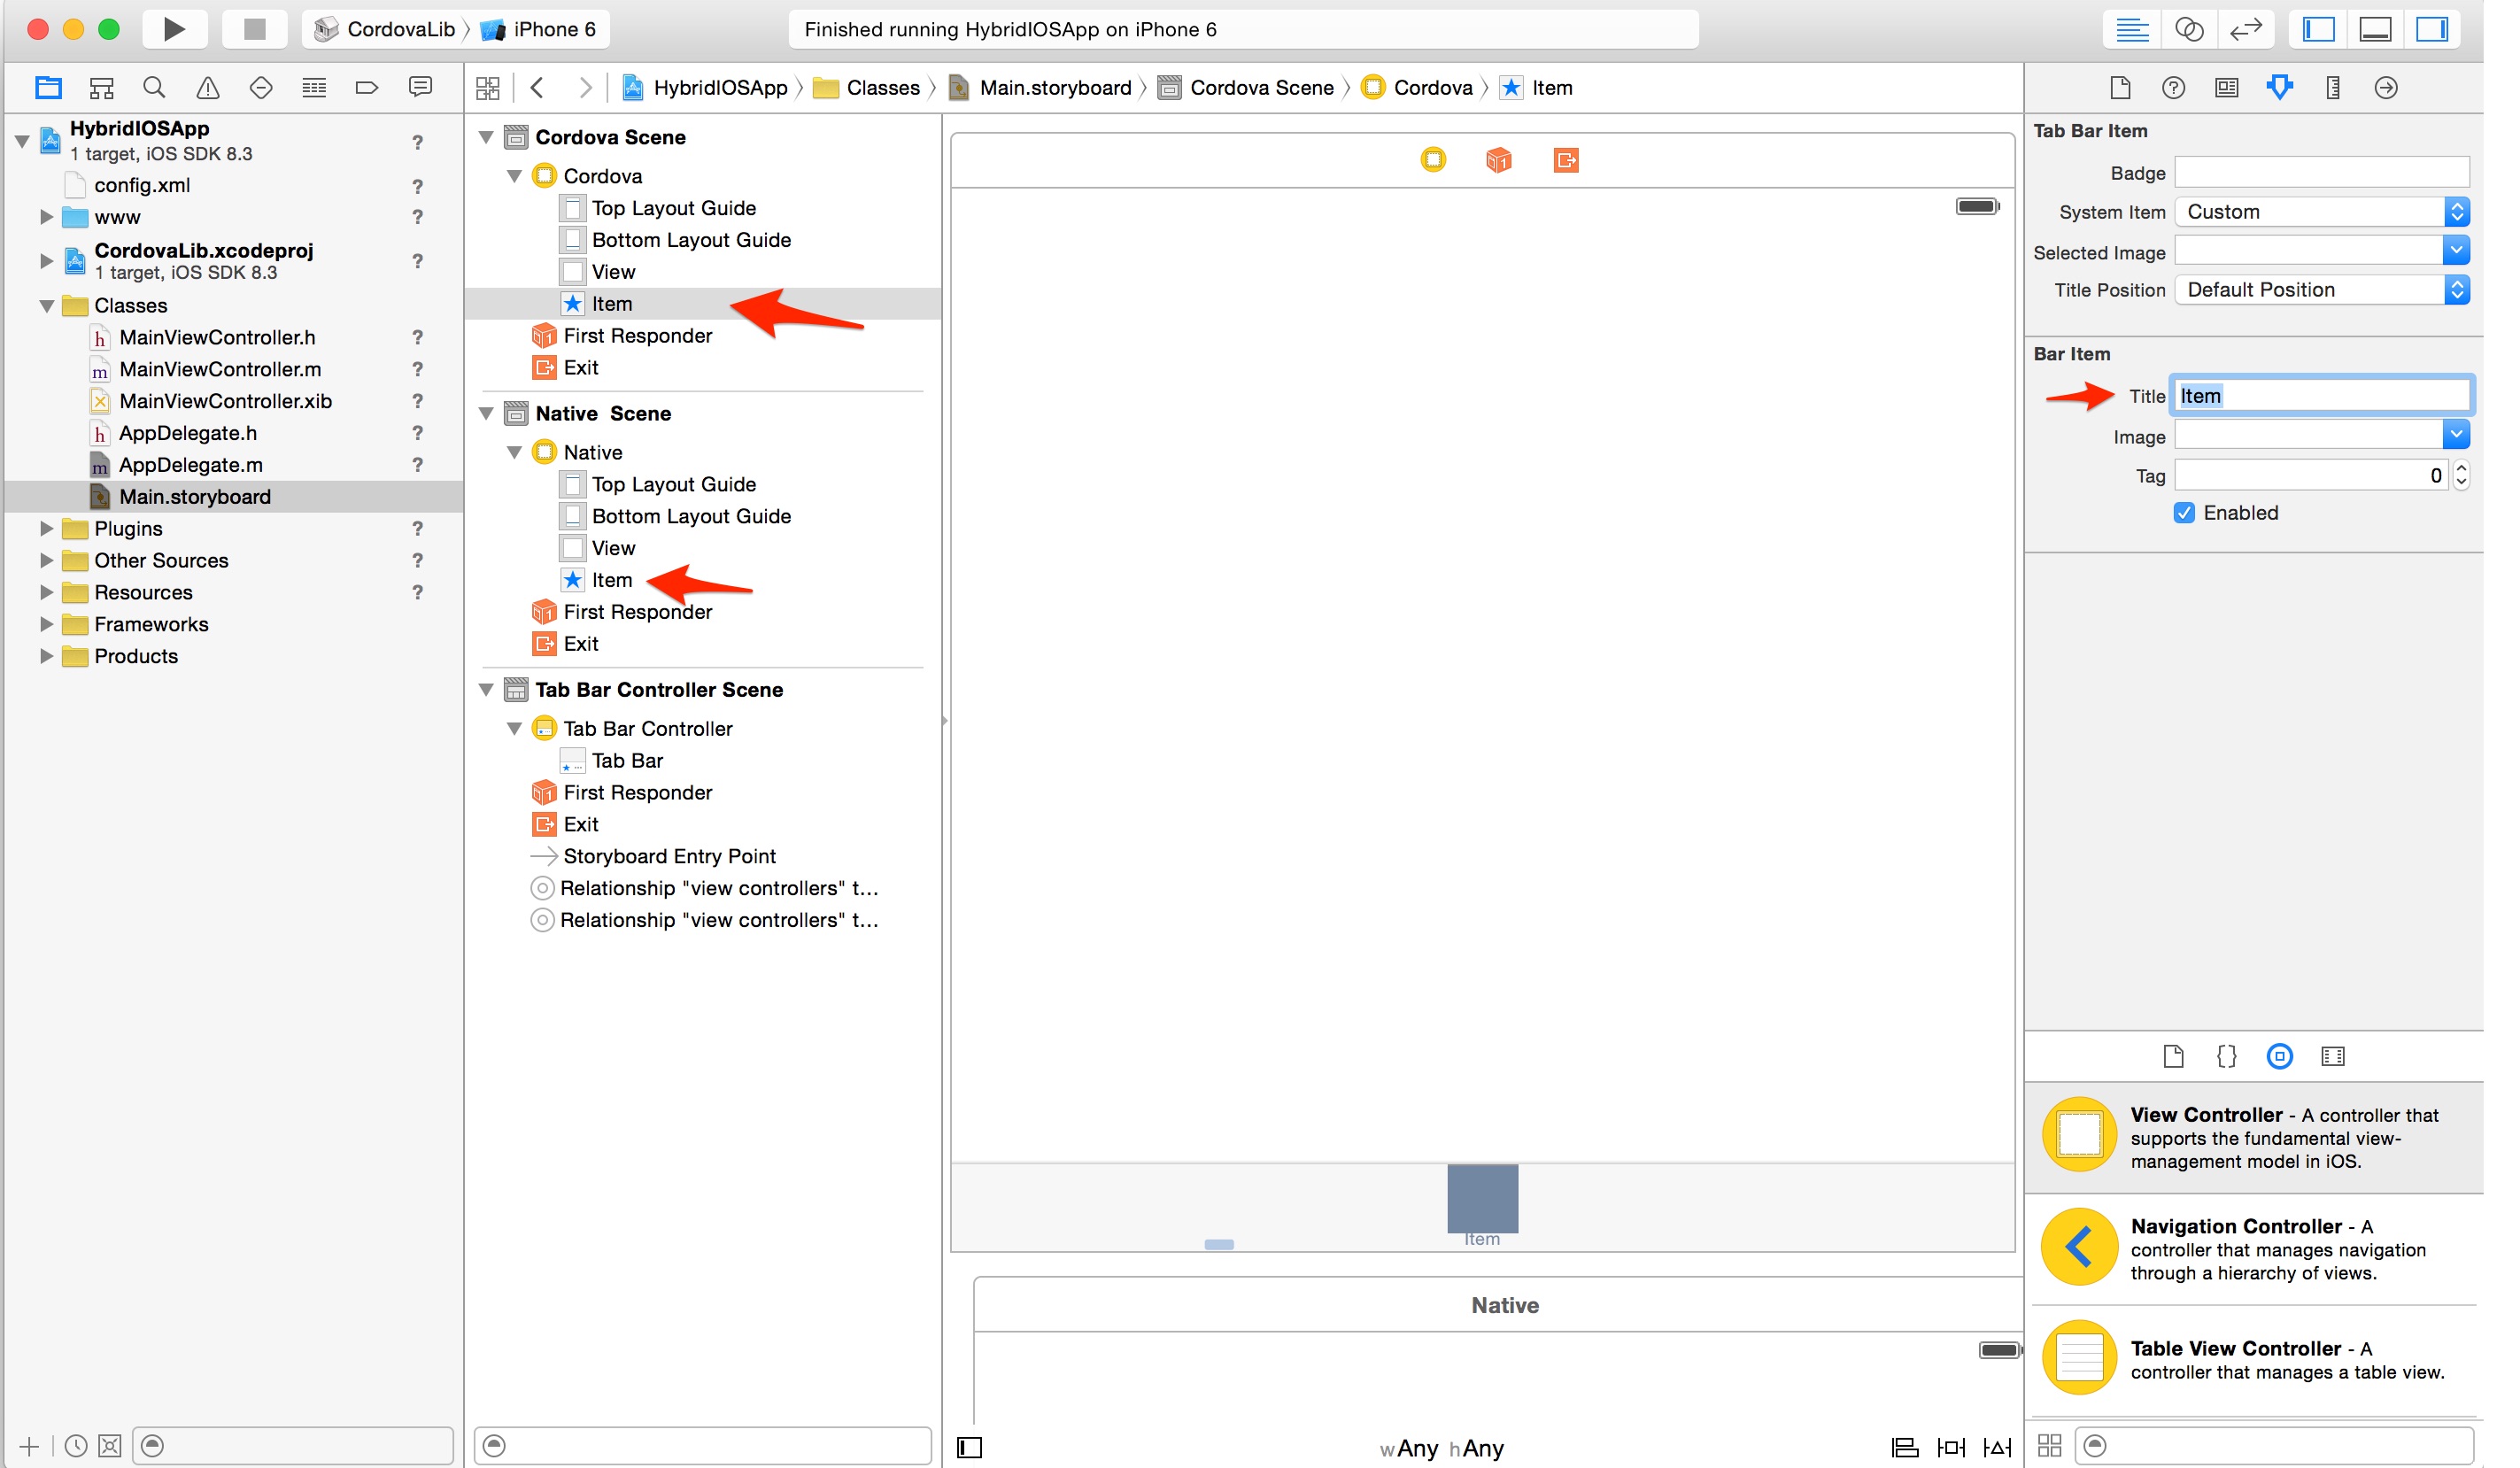2520x1468 pixels.
Task: Toggle the Utilities pane
Action: [x=2432, y=29]
